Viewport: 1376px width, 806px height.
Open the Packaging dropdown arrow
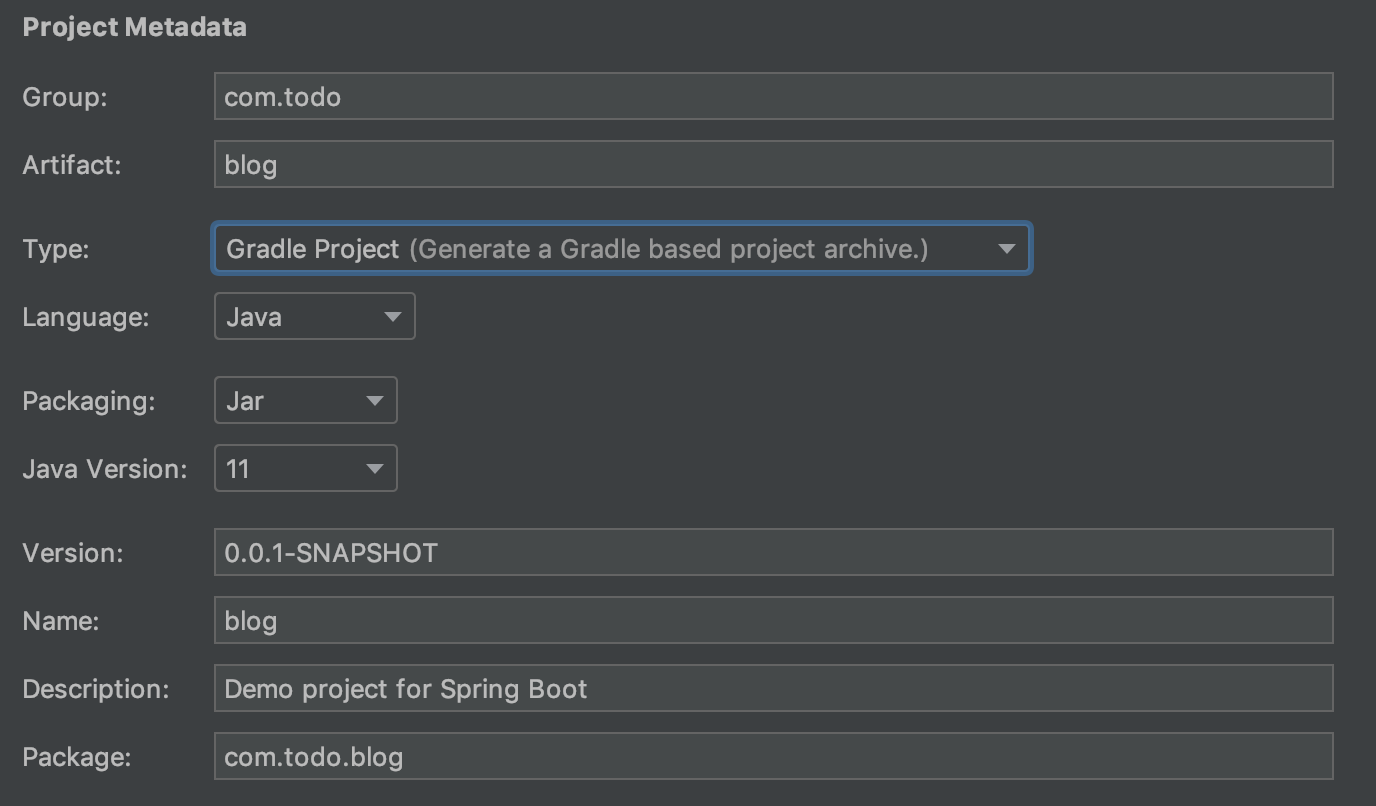pyautogui.click(x=374, y=401)
